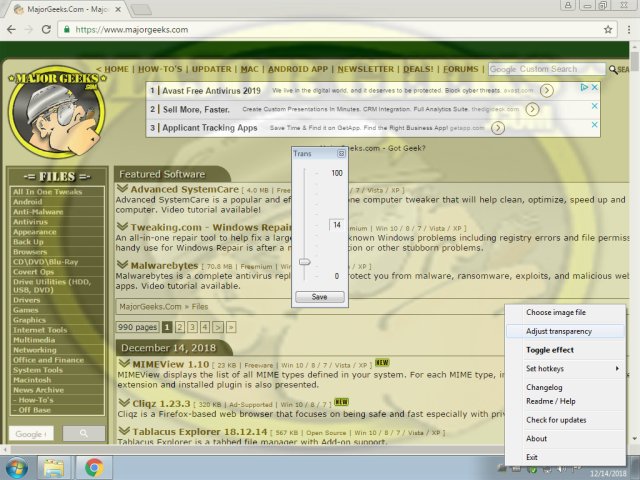This screenshot has height=480, width=640.
Task: Click the MIMEView 1.10 chevron icon
Action: (124, 363)
